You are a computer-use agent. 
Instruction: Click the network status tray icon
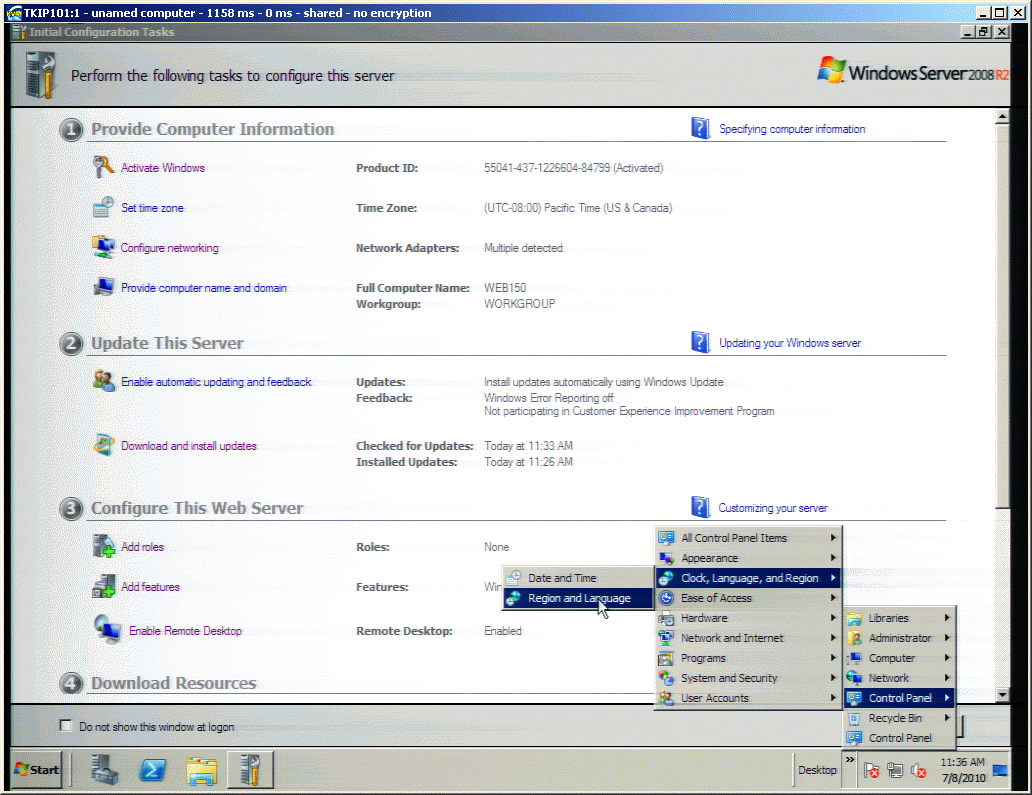pos(895,770)
